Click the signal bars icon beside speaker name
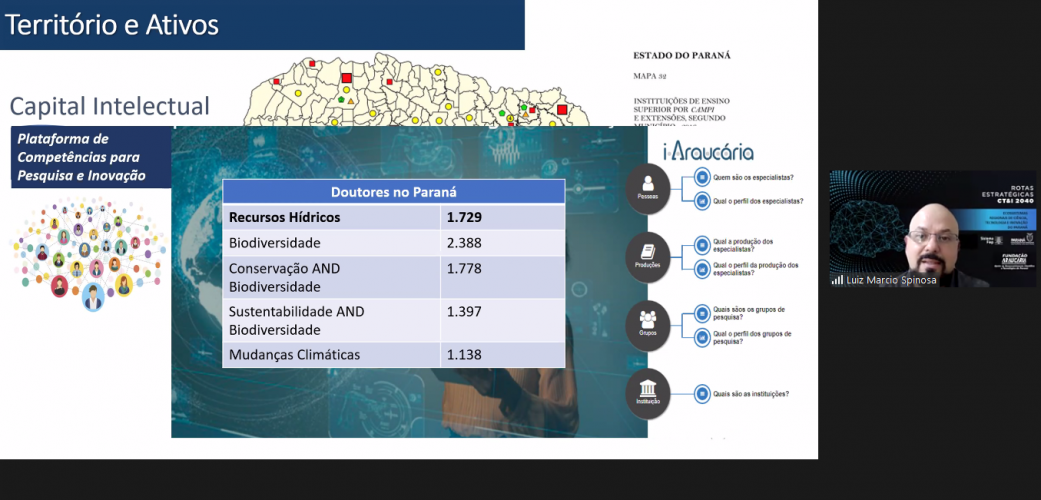Viewport: 1041px width, 500px height. pos(837,280)
